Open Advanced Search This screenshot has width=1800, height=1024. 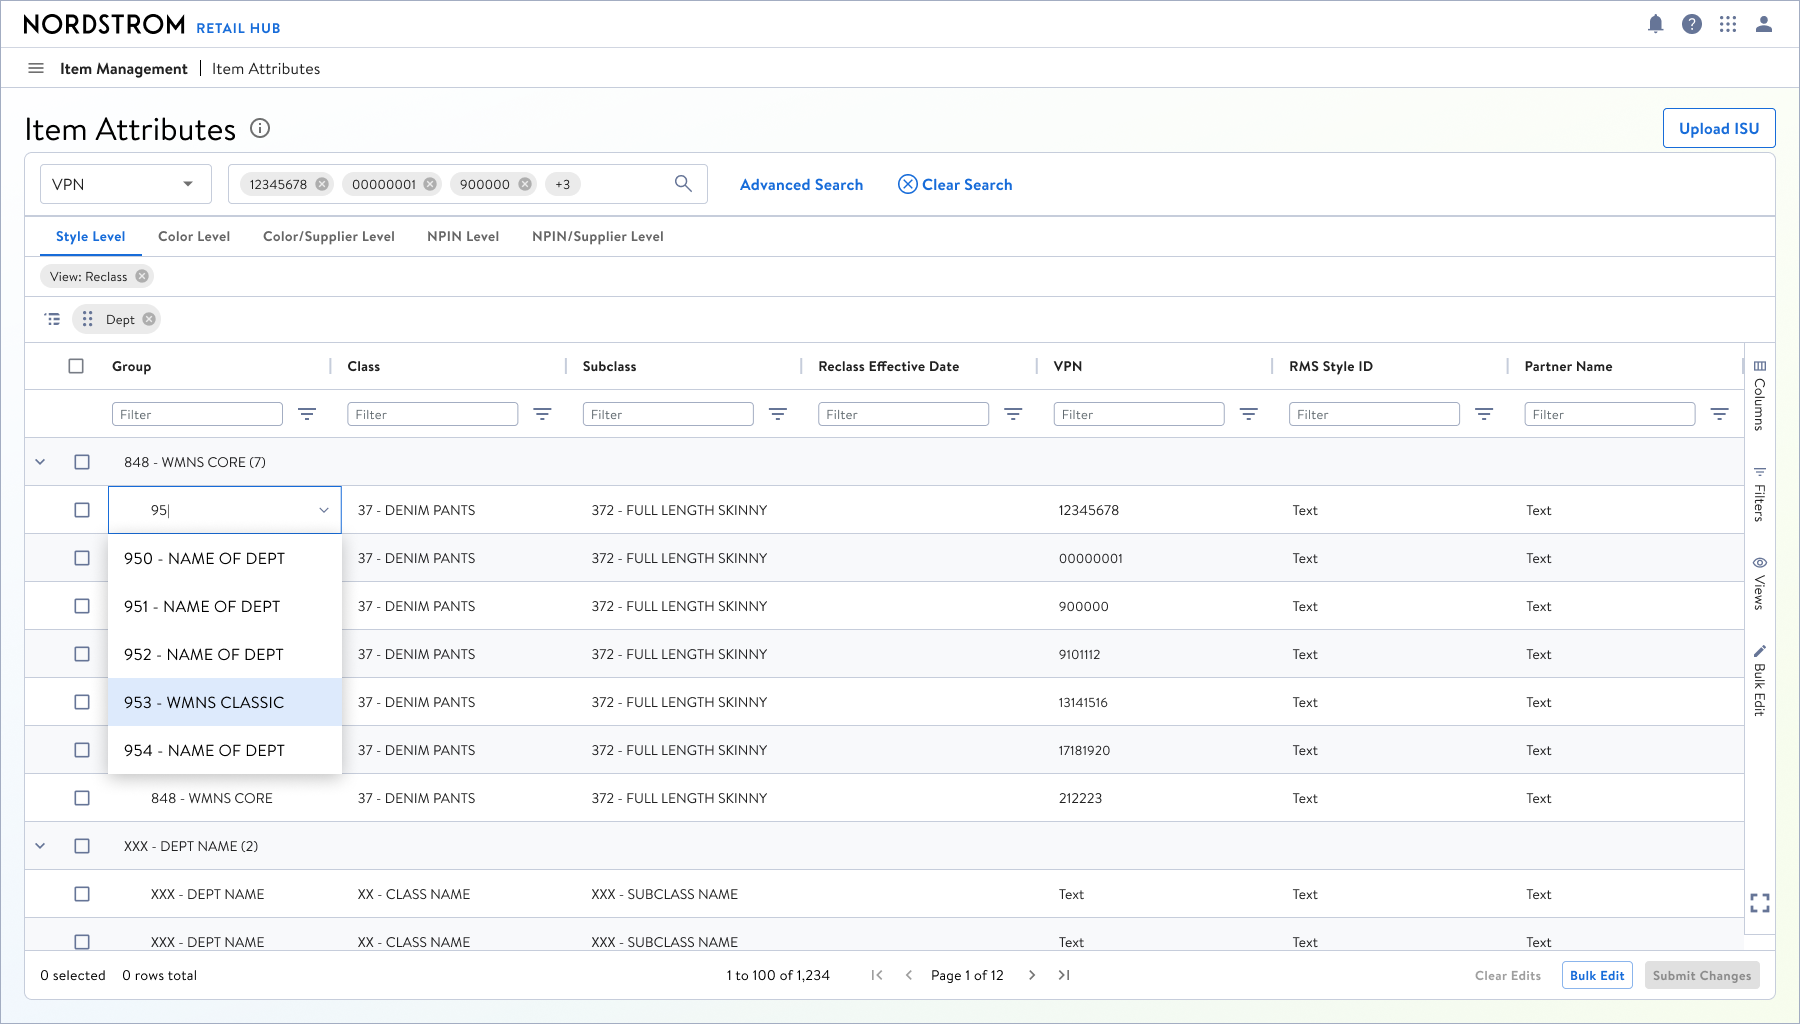[x=801, y=184]
